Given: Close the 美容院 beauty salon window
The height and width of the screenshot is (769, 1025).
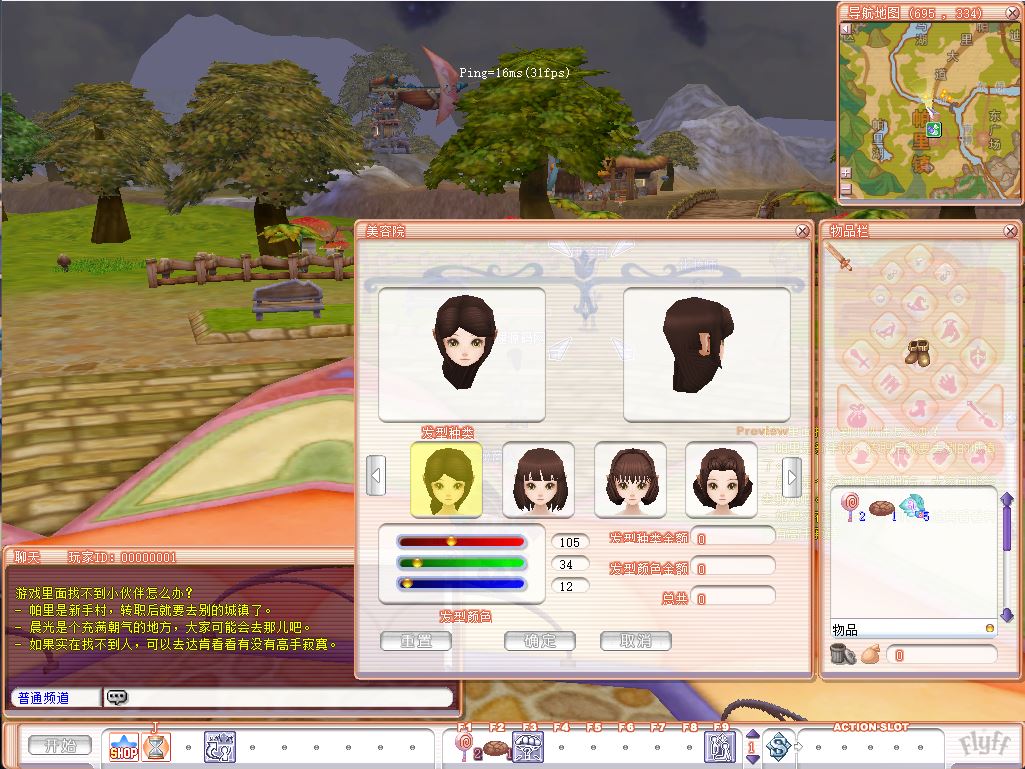Looking at the screenshot, I should coord(802,231).
